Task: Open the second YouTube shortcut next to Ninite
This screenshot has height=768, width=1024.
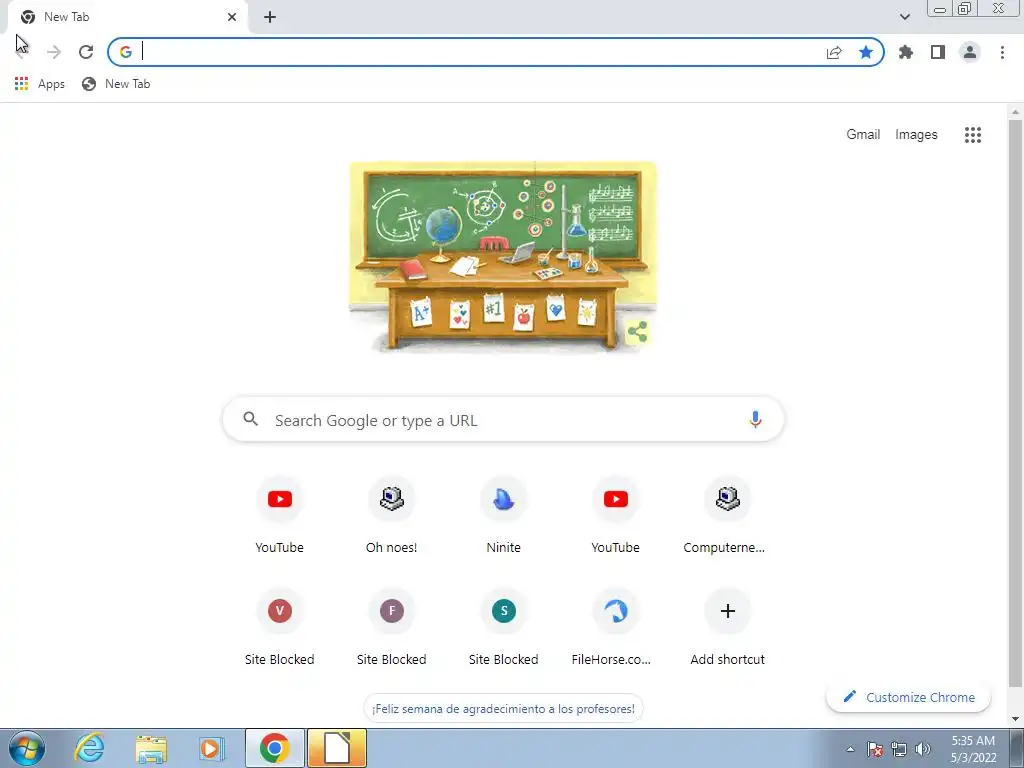Action: (x=615, y=517)
